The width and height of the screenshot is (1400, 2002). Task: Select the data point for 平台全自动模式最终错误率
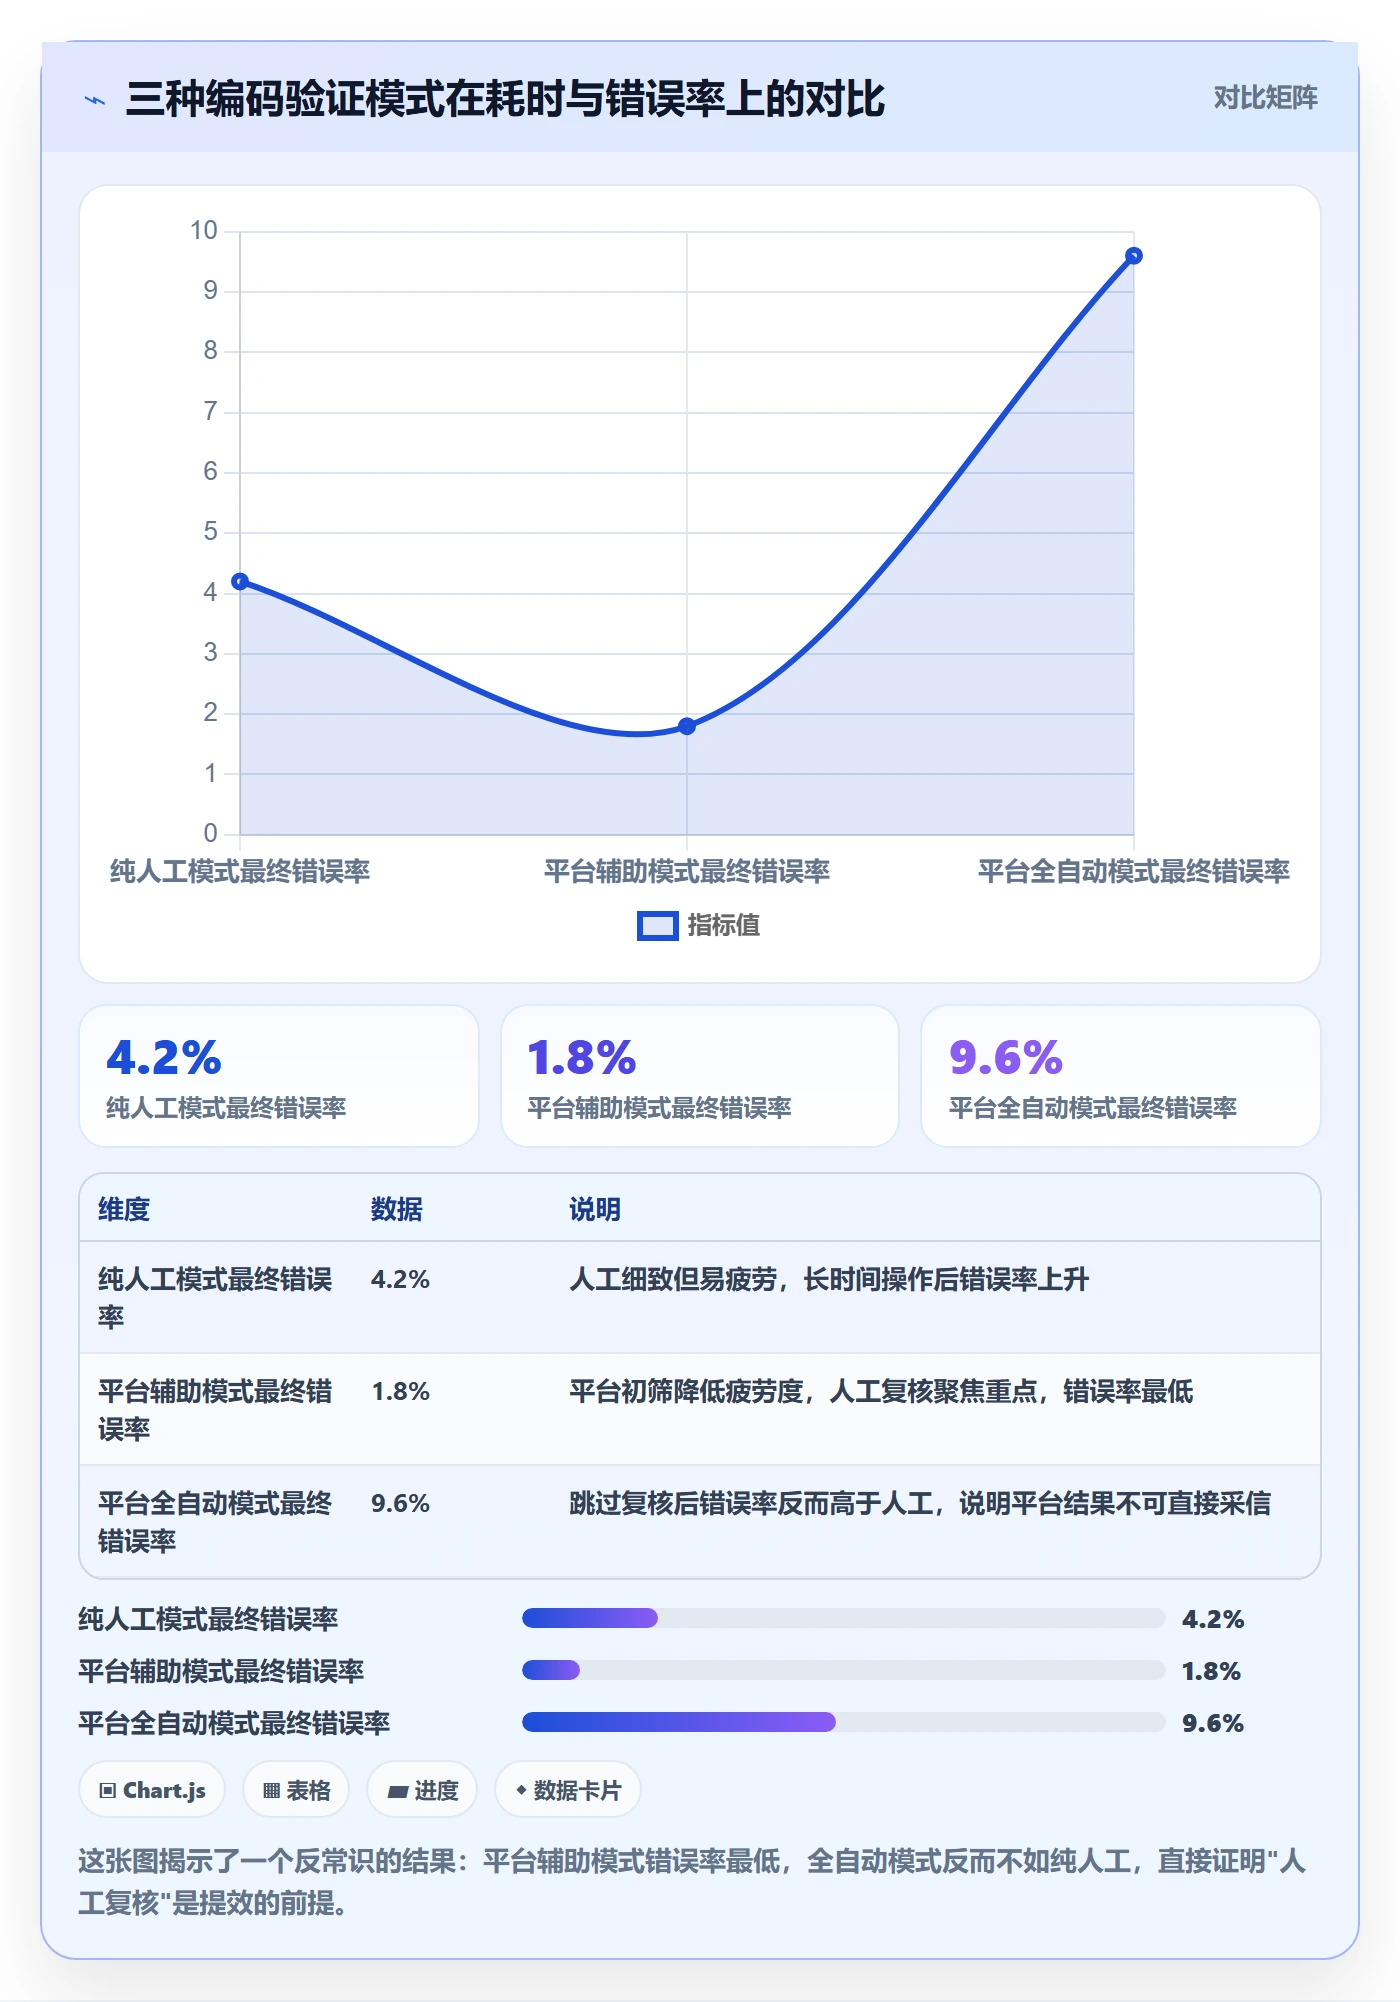pos(1134,256)
